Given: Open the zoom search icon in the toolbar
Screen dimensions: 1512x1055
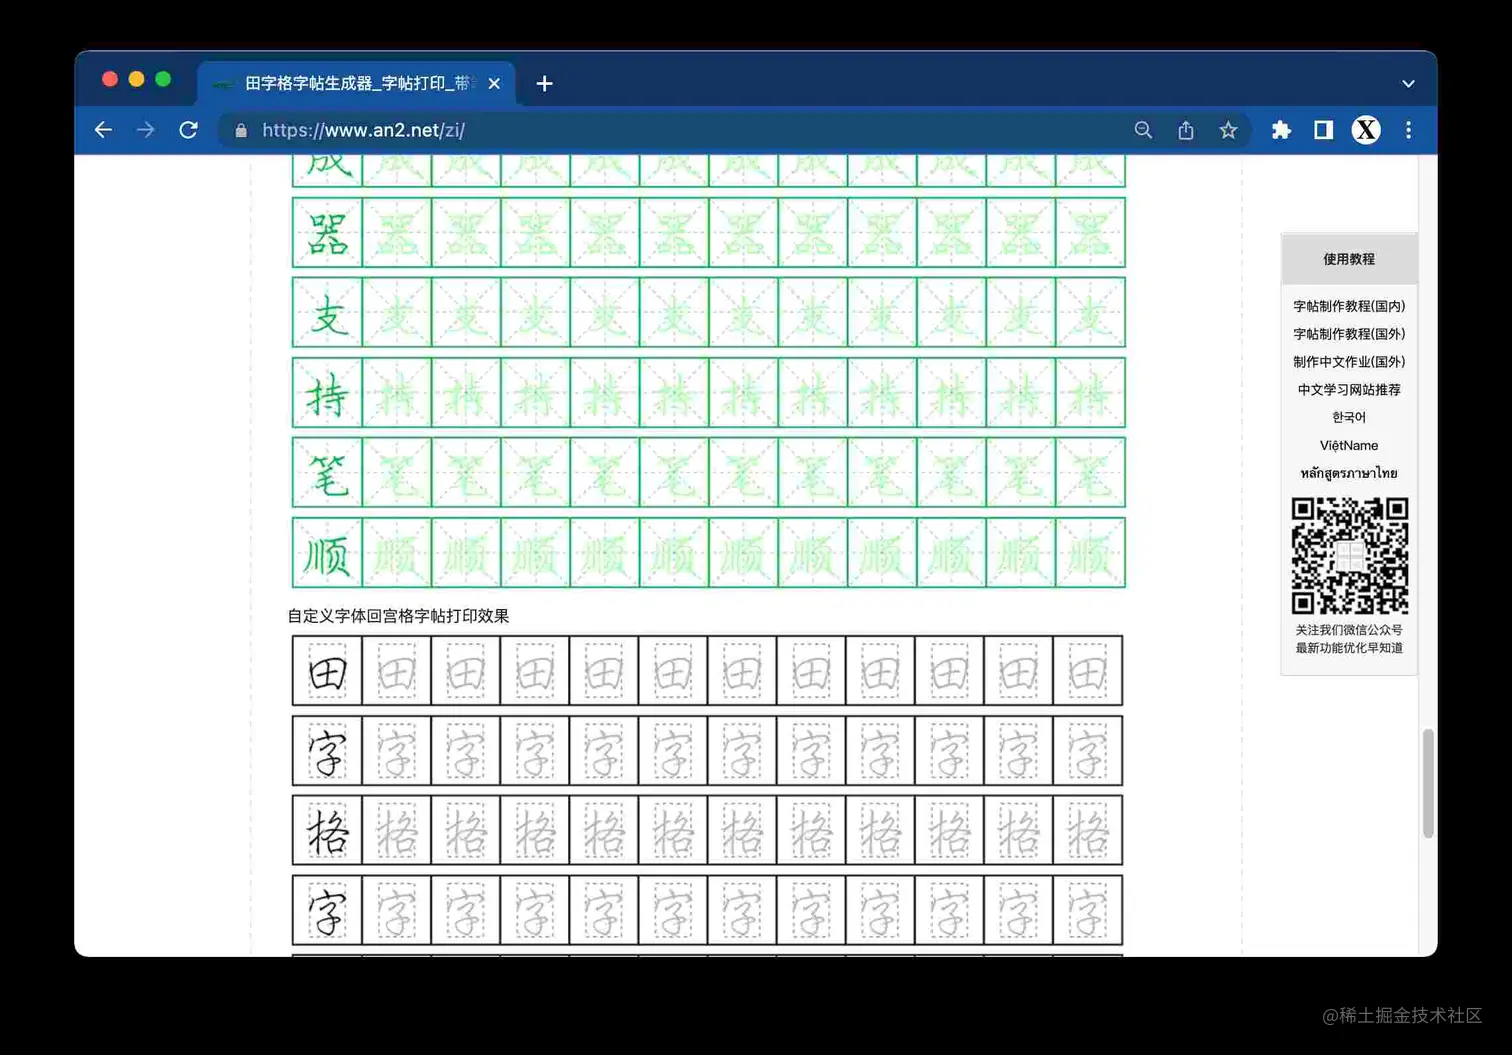Looking at the screenshot, I should 1143,130.
